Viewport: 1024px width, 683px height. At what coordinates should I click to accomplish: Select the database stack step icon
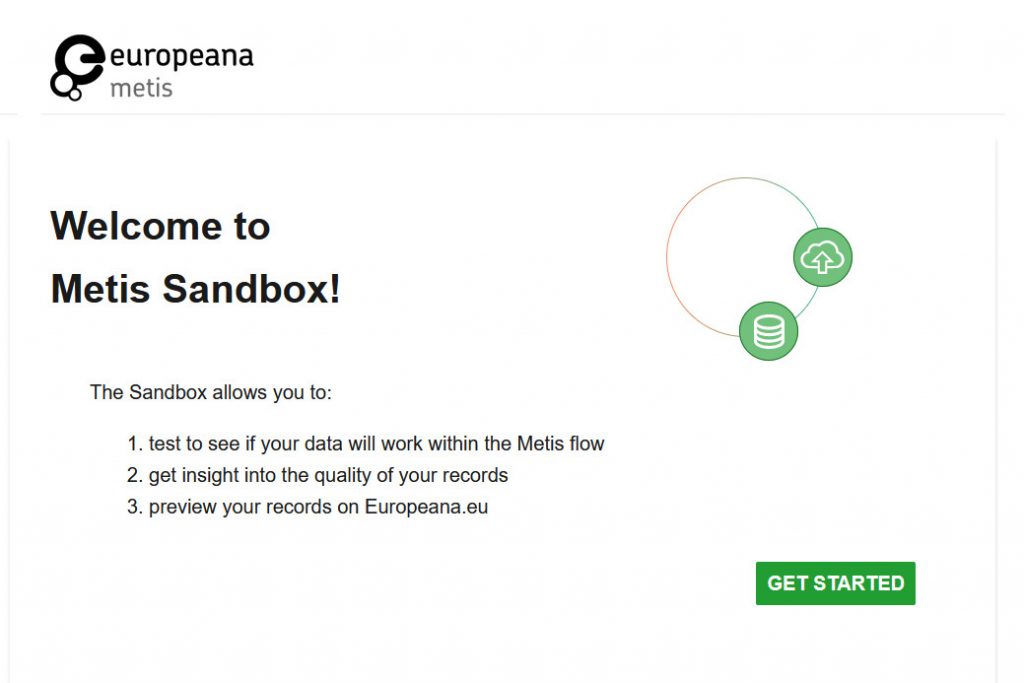[x=768, y=330]
